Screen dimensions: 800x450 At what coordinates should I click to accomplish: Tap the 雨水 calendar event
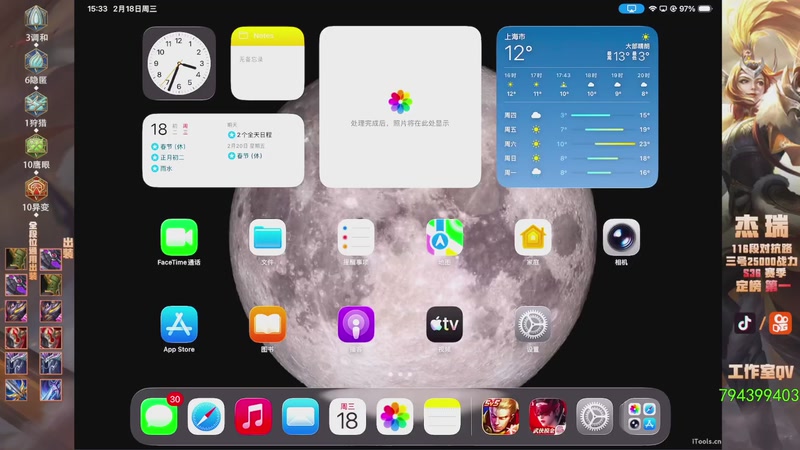pos(162,168)
